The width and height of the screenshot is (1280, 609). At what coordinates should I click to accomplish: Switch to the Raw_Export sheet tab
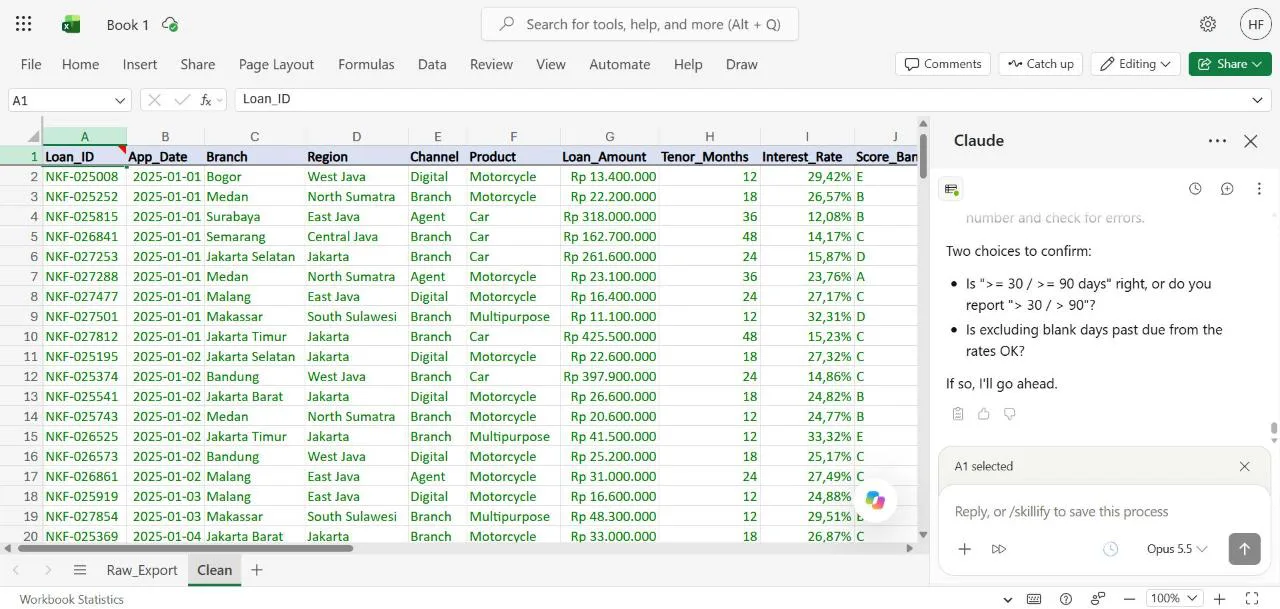click(x=142, y=570)
